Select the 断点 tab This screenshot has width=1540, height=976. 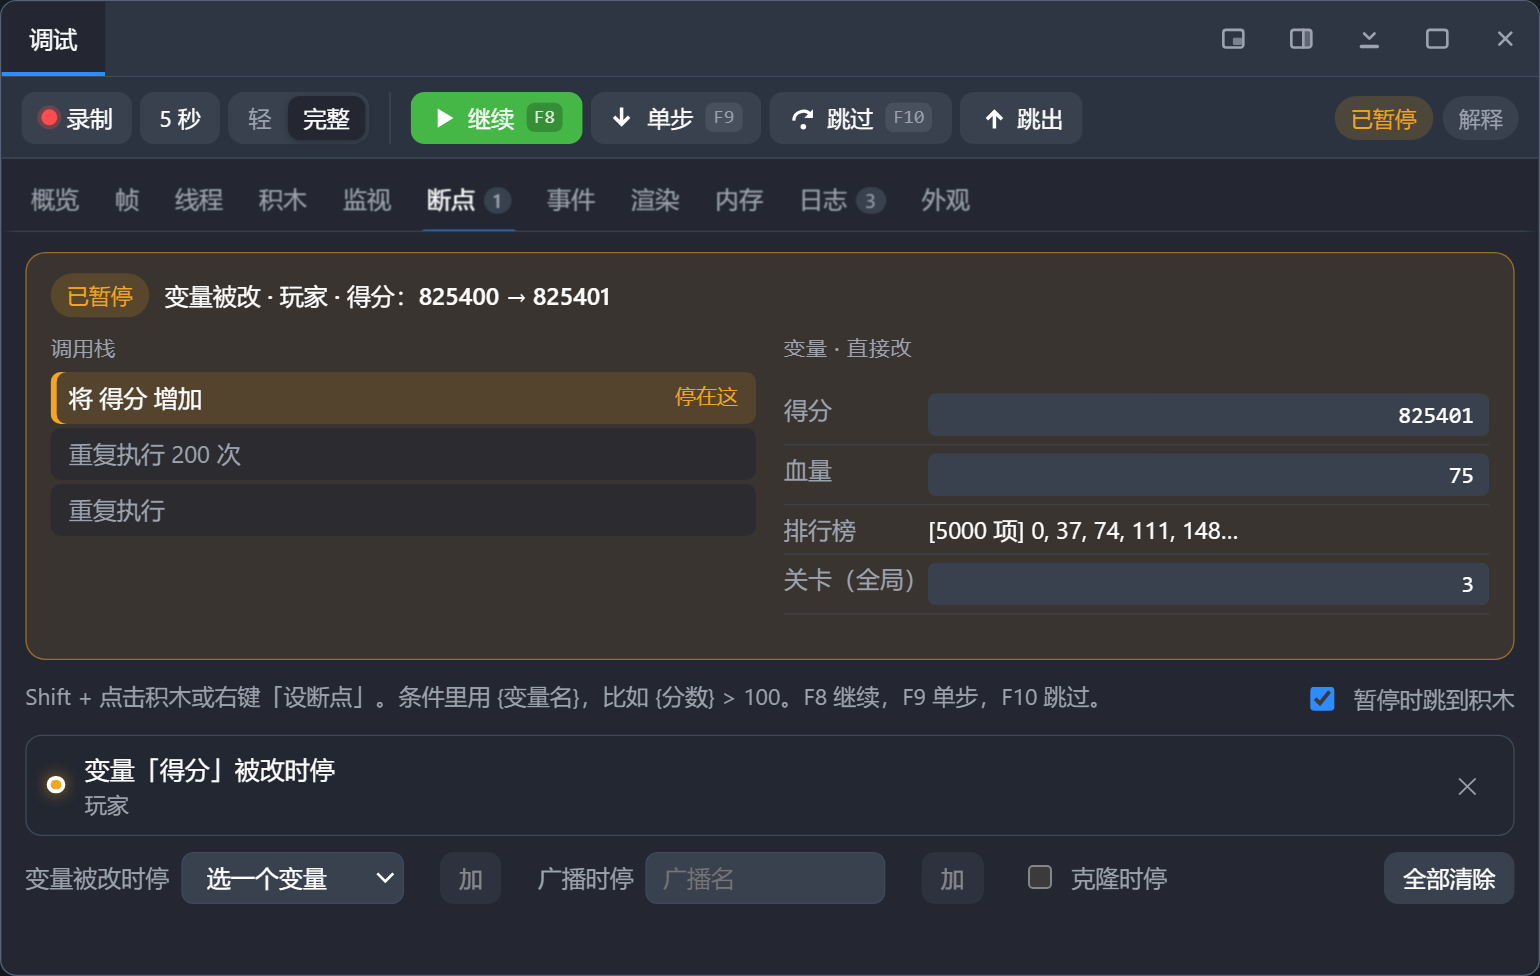(x=469, y=200)
